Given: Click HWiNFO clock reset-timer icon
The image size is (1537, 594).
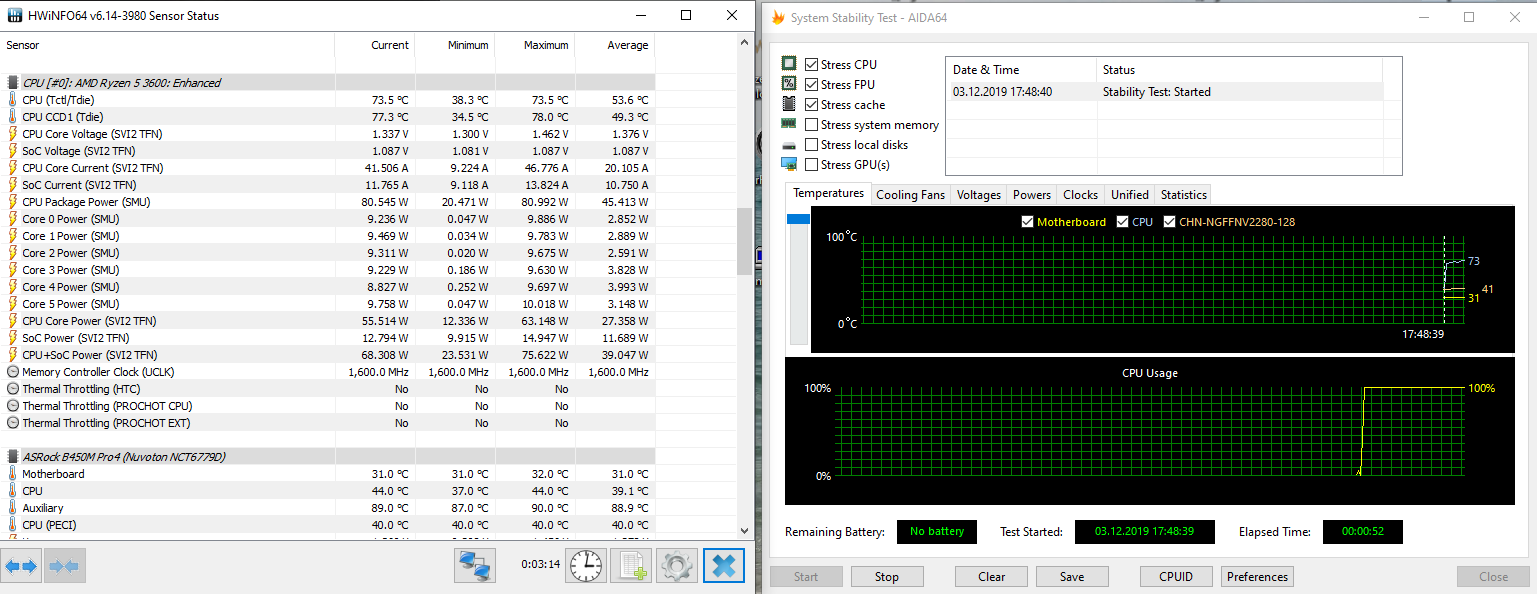Looking at the screenshot, I should point(586,566).
